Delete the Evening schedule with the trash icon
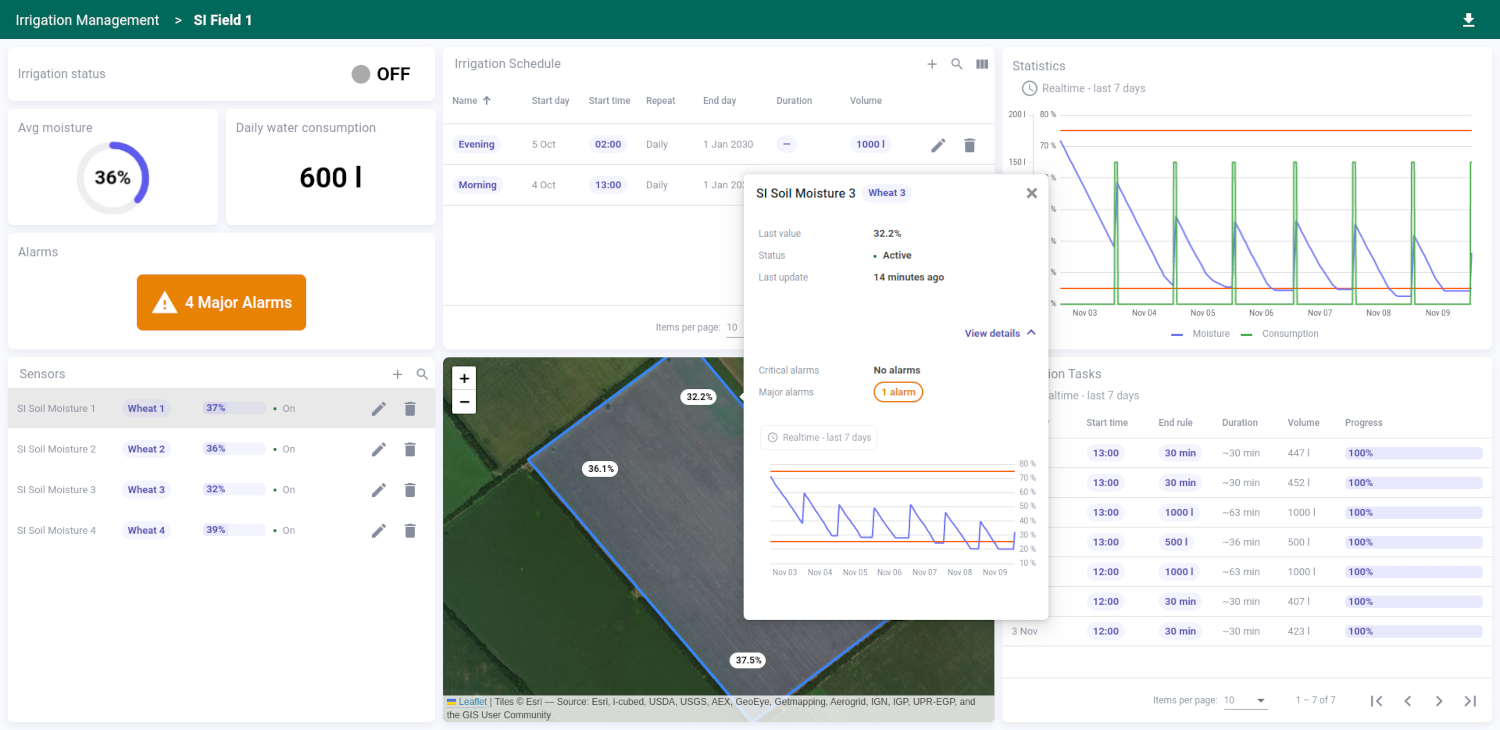The height and width of the screenshot is (730, 1500). pos(969,144)
